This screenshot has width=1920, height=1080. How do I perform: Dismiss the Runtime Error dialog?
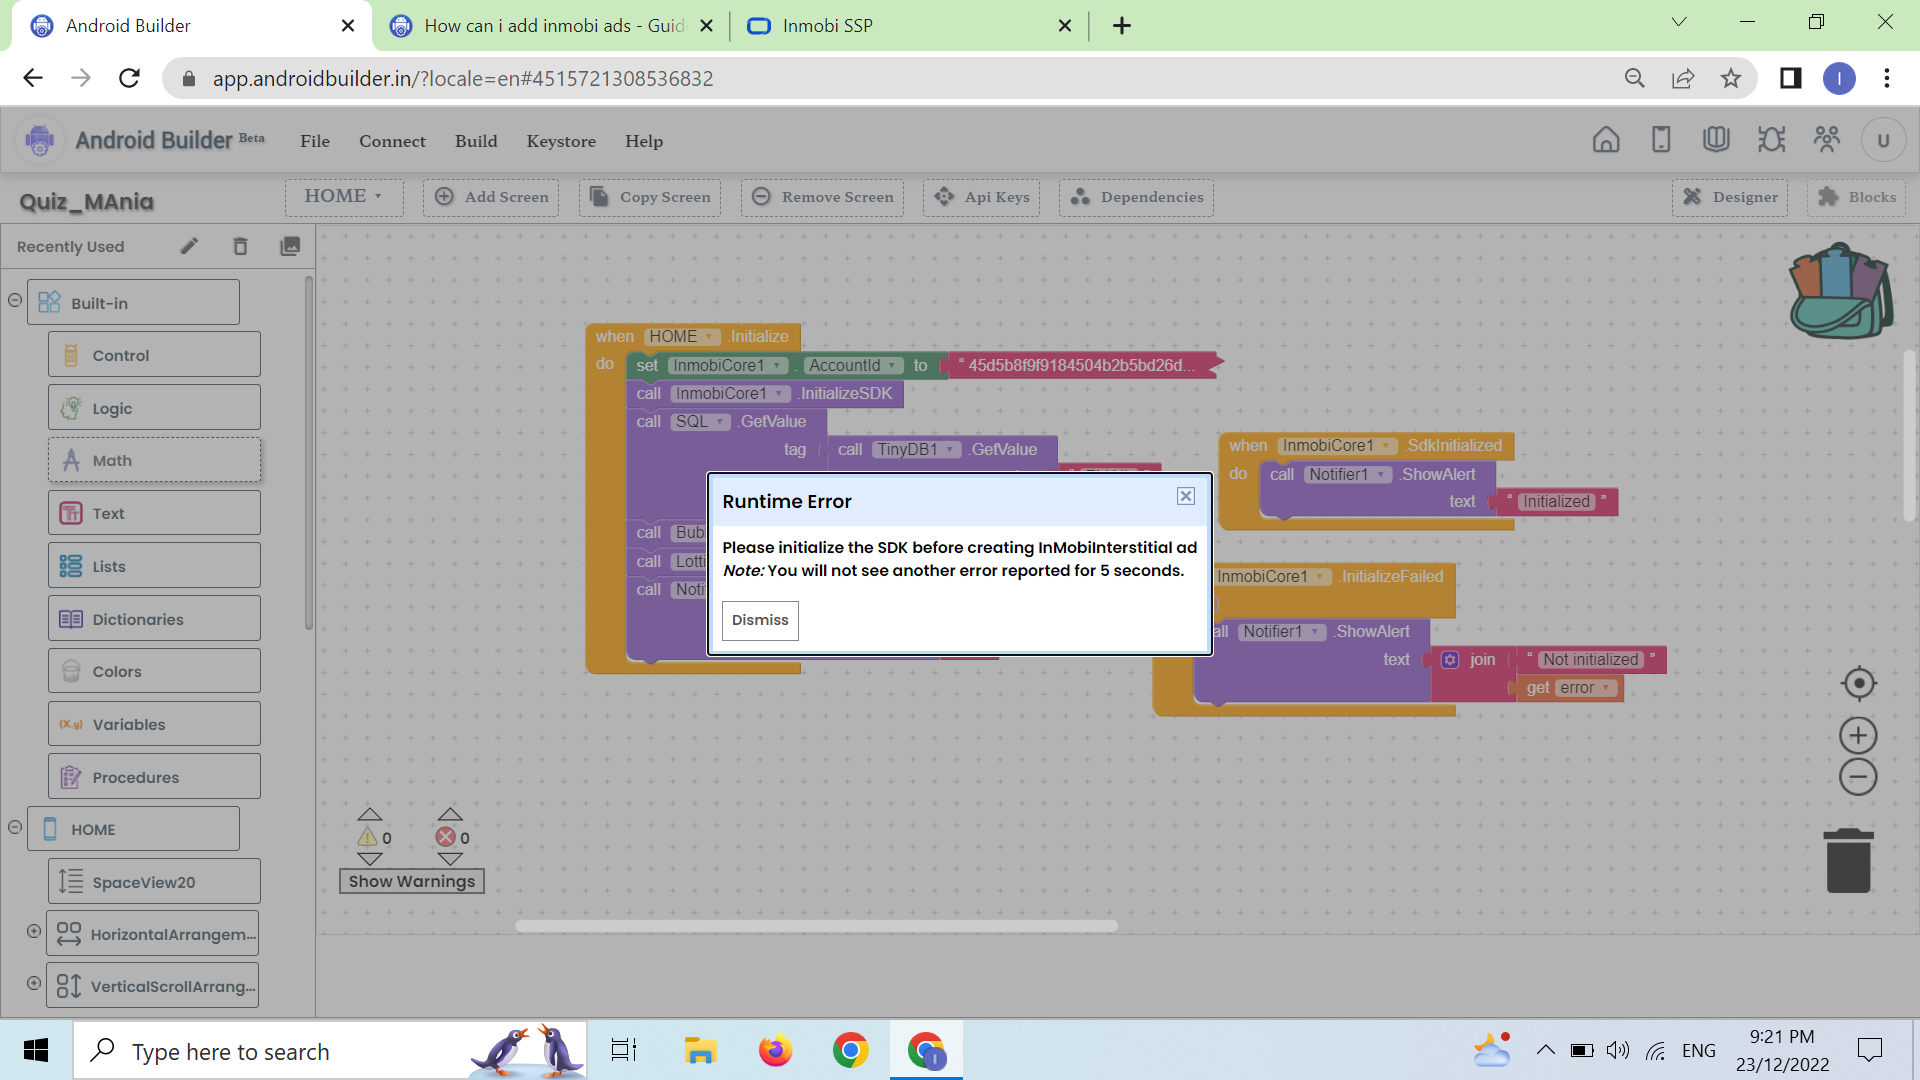click(760, 620)
